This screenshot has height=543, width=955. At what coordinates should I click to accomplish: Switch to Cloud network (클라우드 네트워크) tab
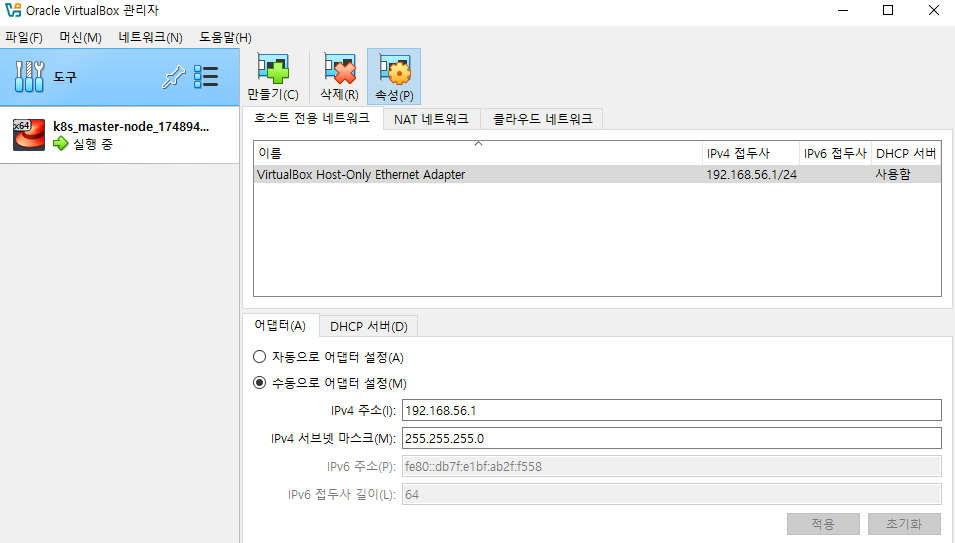point(542,119)
